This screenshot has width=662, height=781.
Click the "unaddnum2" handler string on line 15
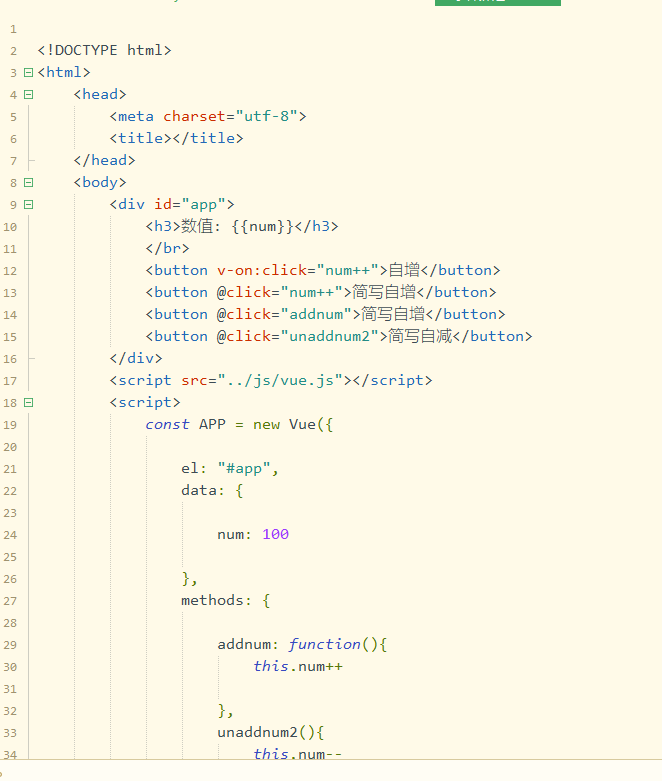coord(329,336)
